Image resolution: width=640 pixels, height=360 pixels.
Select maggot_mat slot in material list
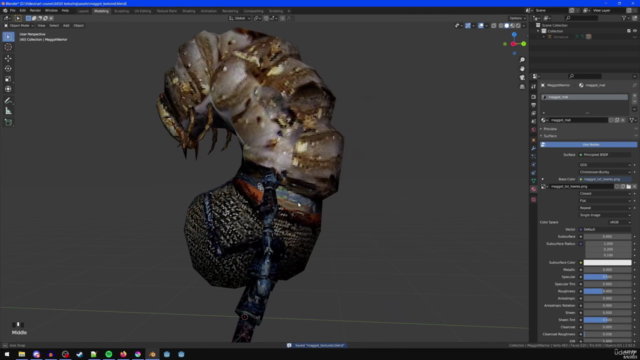click(584, 97)
